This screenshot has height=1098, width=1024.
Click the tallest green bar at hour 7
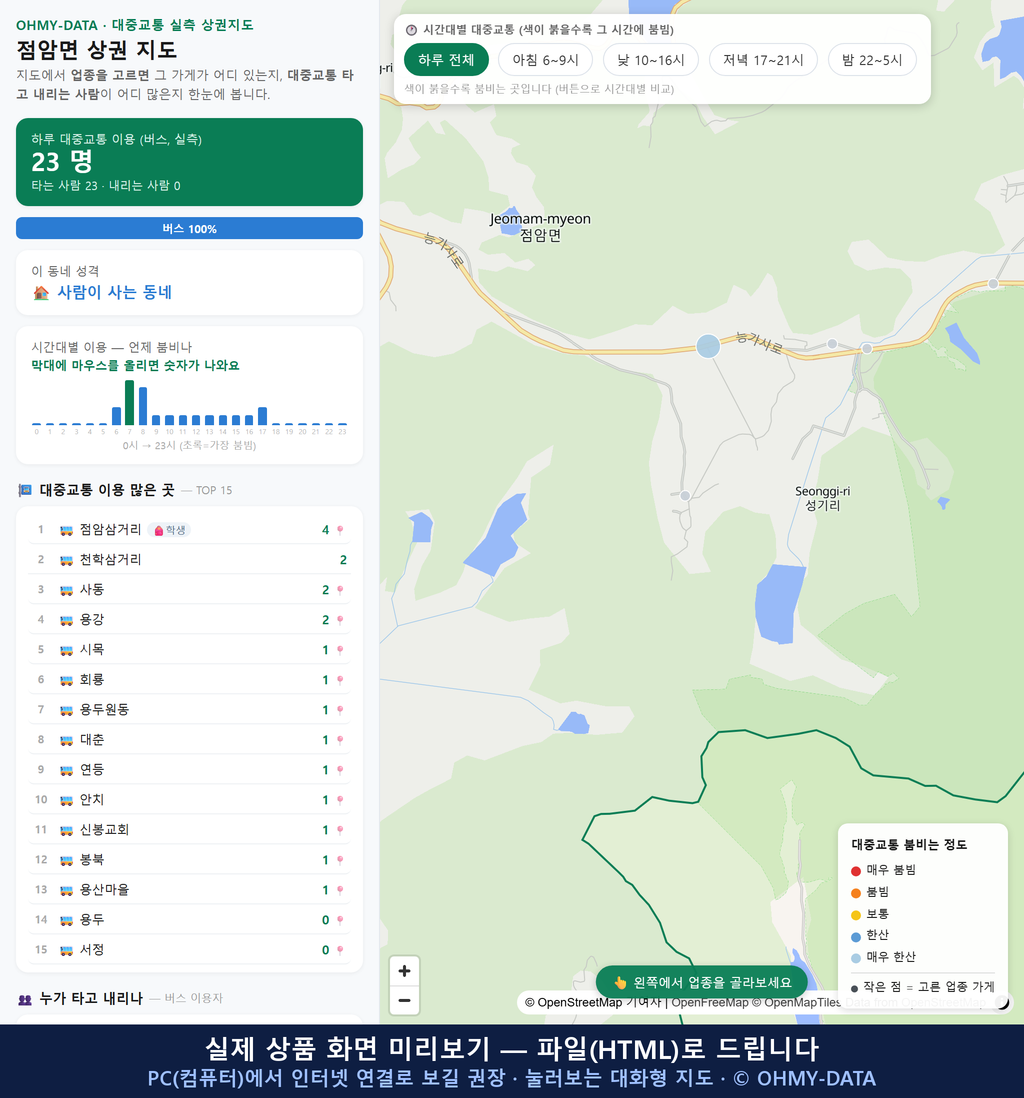130,403
